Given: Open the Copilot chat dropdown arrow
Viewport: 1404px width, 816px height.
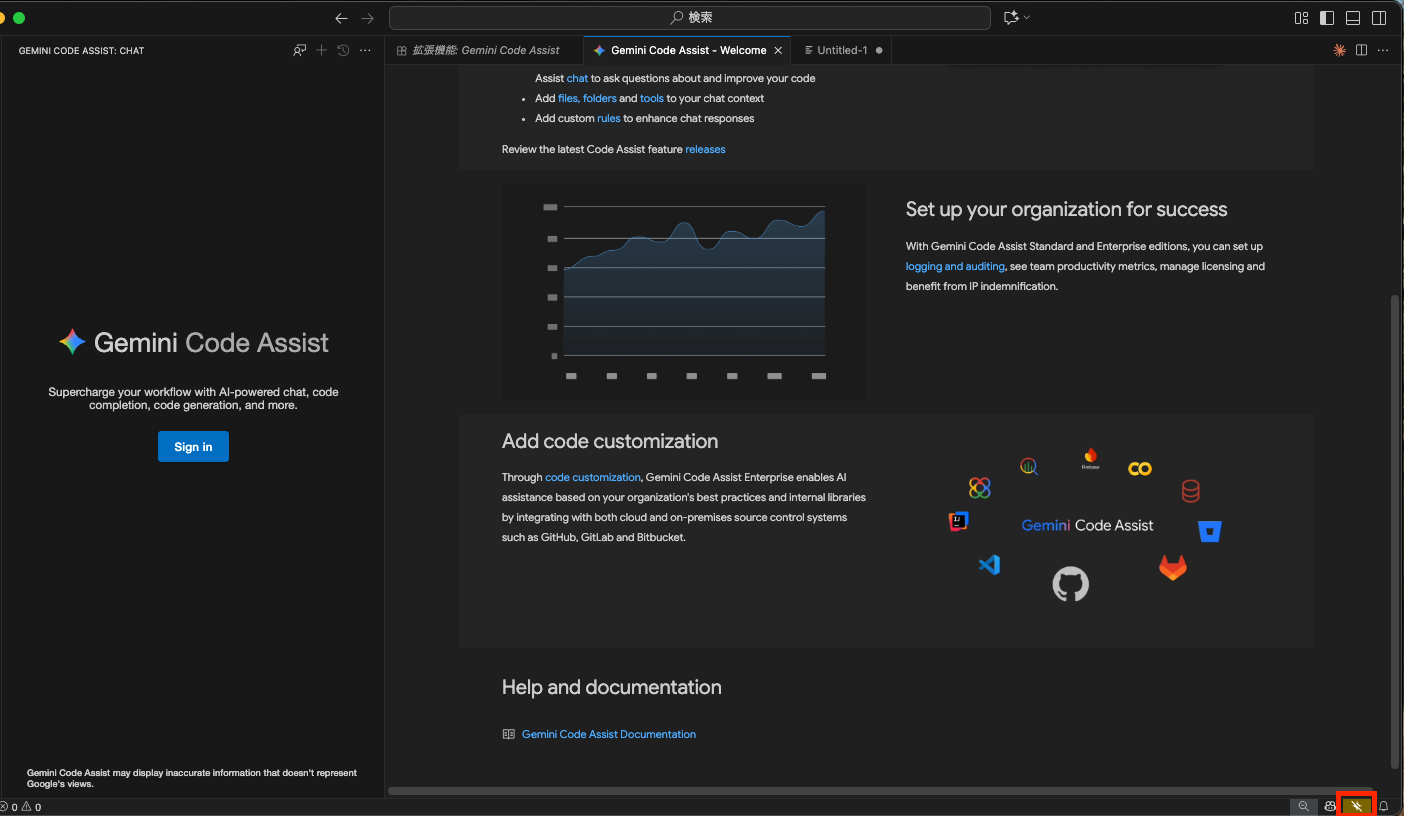Looking at the screenshot, I should pyautogui.click(x=1027, y=18).
